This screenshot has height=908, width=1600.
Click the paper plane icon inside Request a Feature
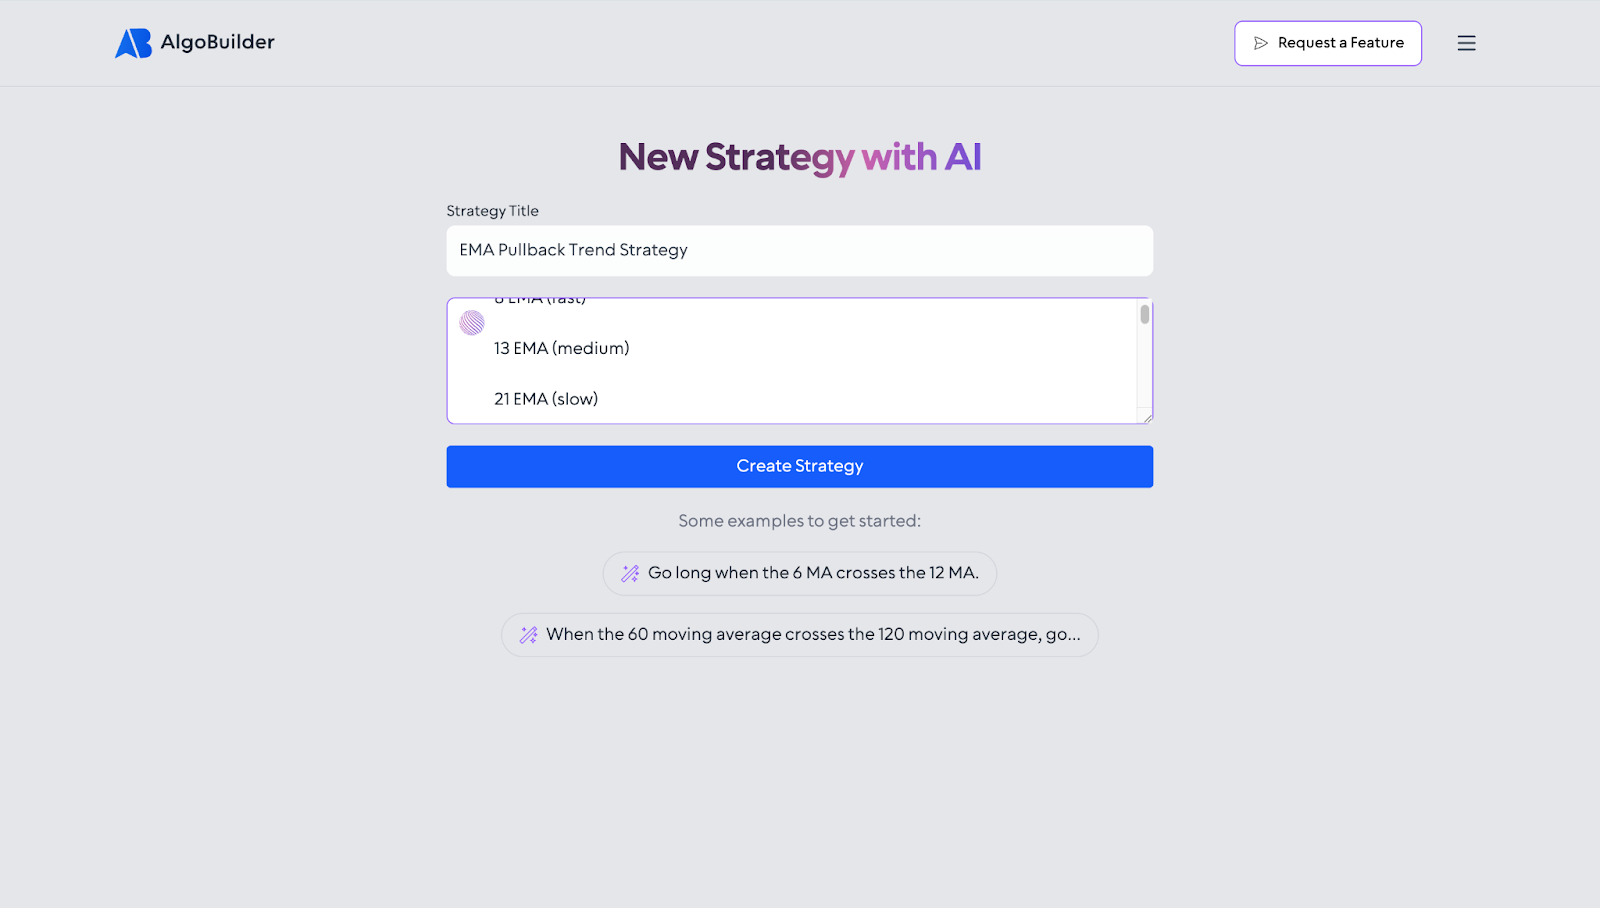click(1261, 43)
